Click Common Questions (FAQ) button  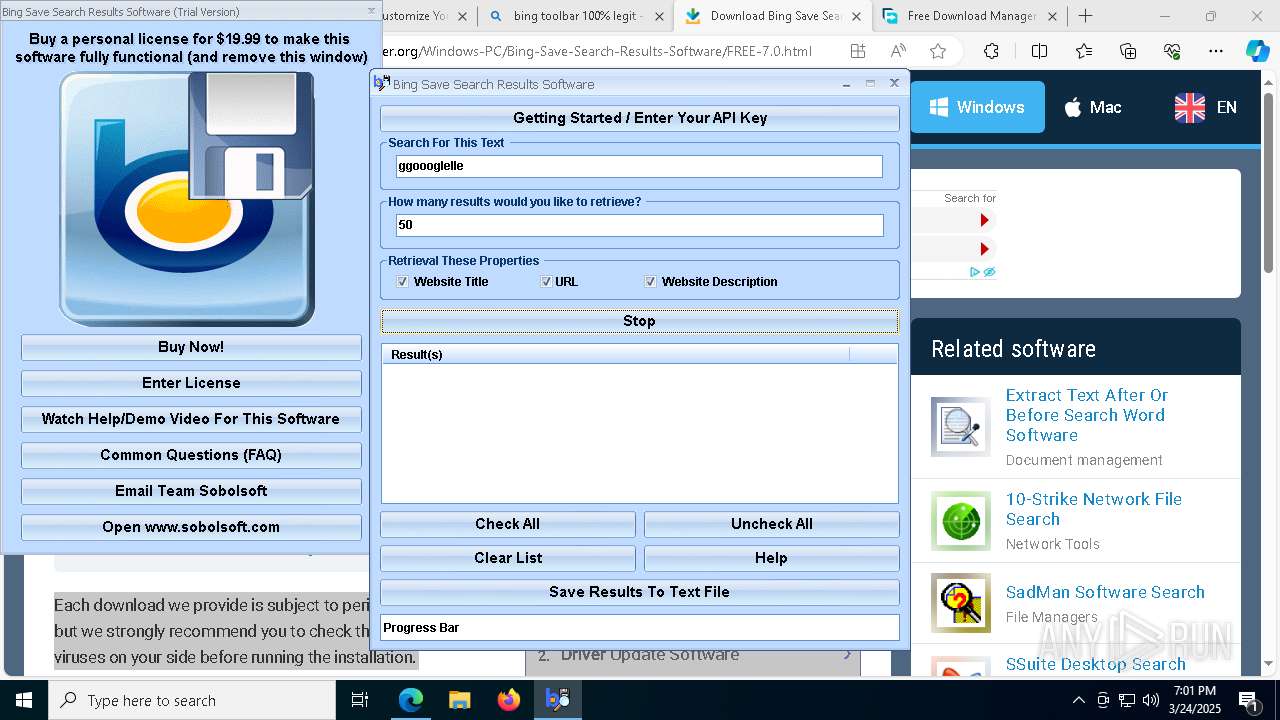click(191, 455)
